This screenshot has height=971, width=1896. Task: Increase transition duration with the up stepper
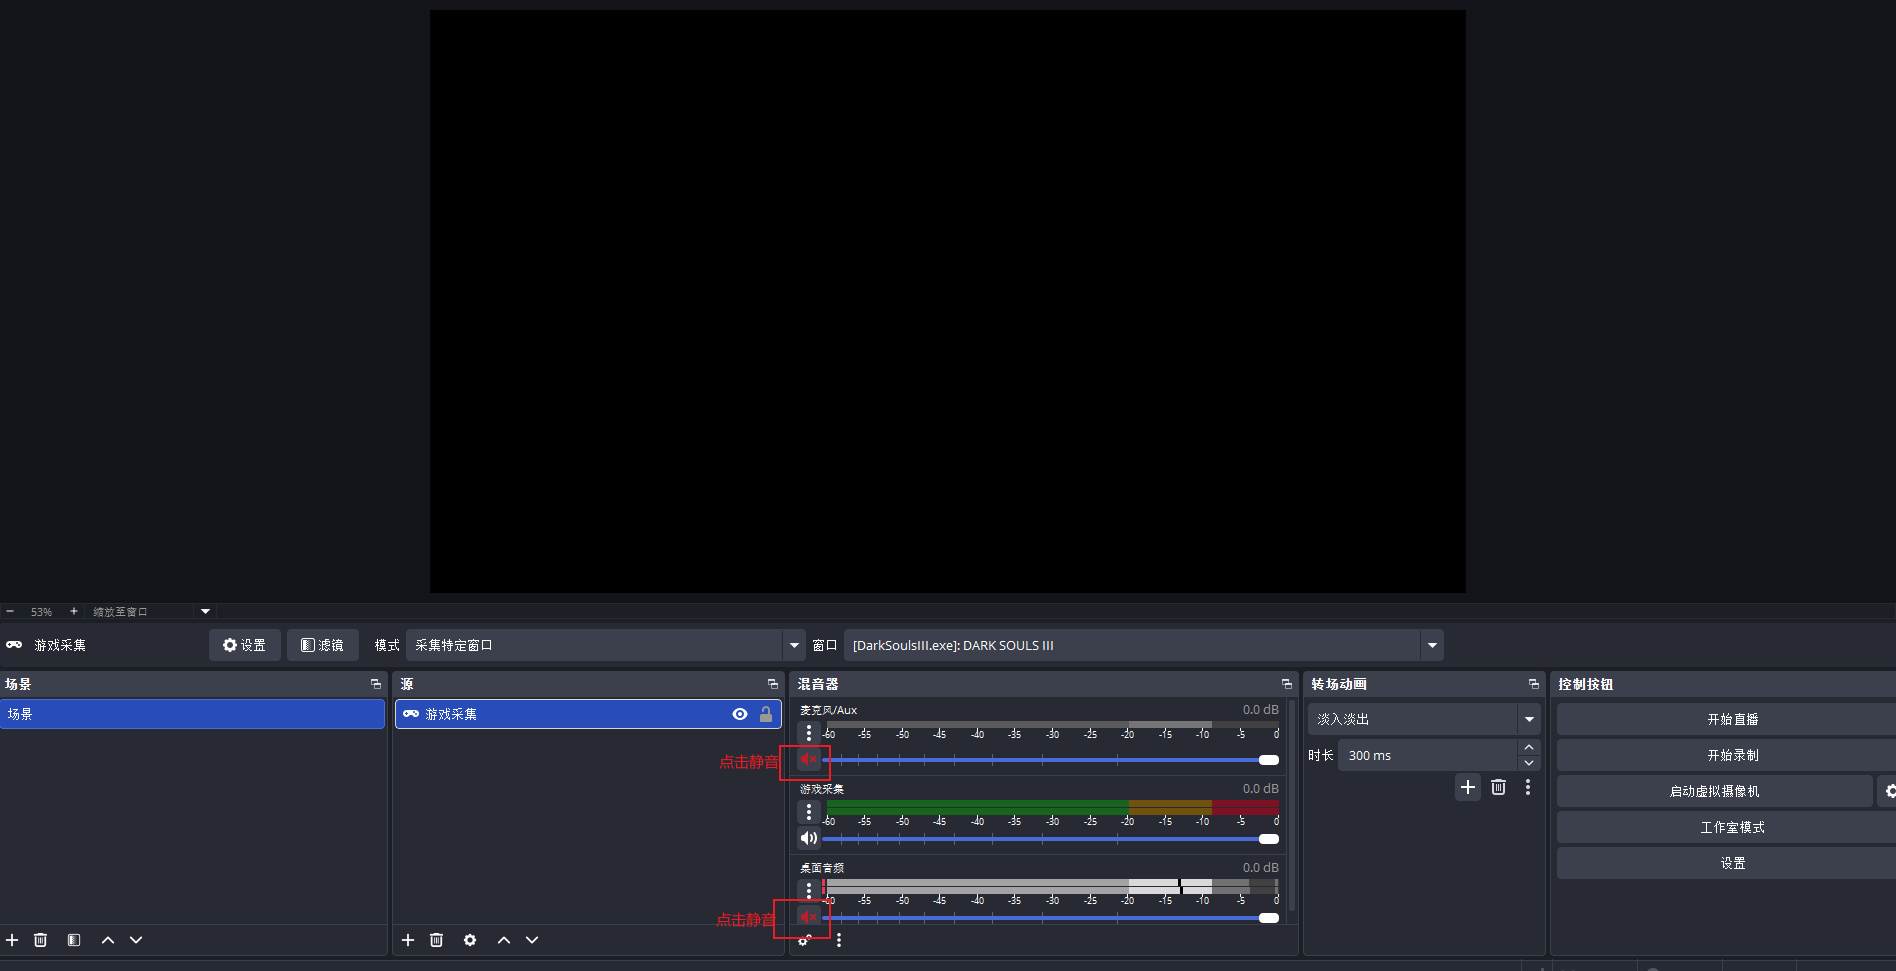(x=1528, y=747)
